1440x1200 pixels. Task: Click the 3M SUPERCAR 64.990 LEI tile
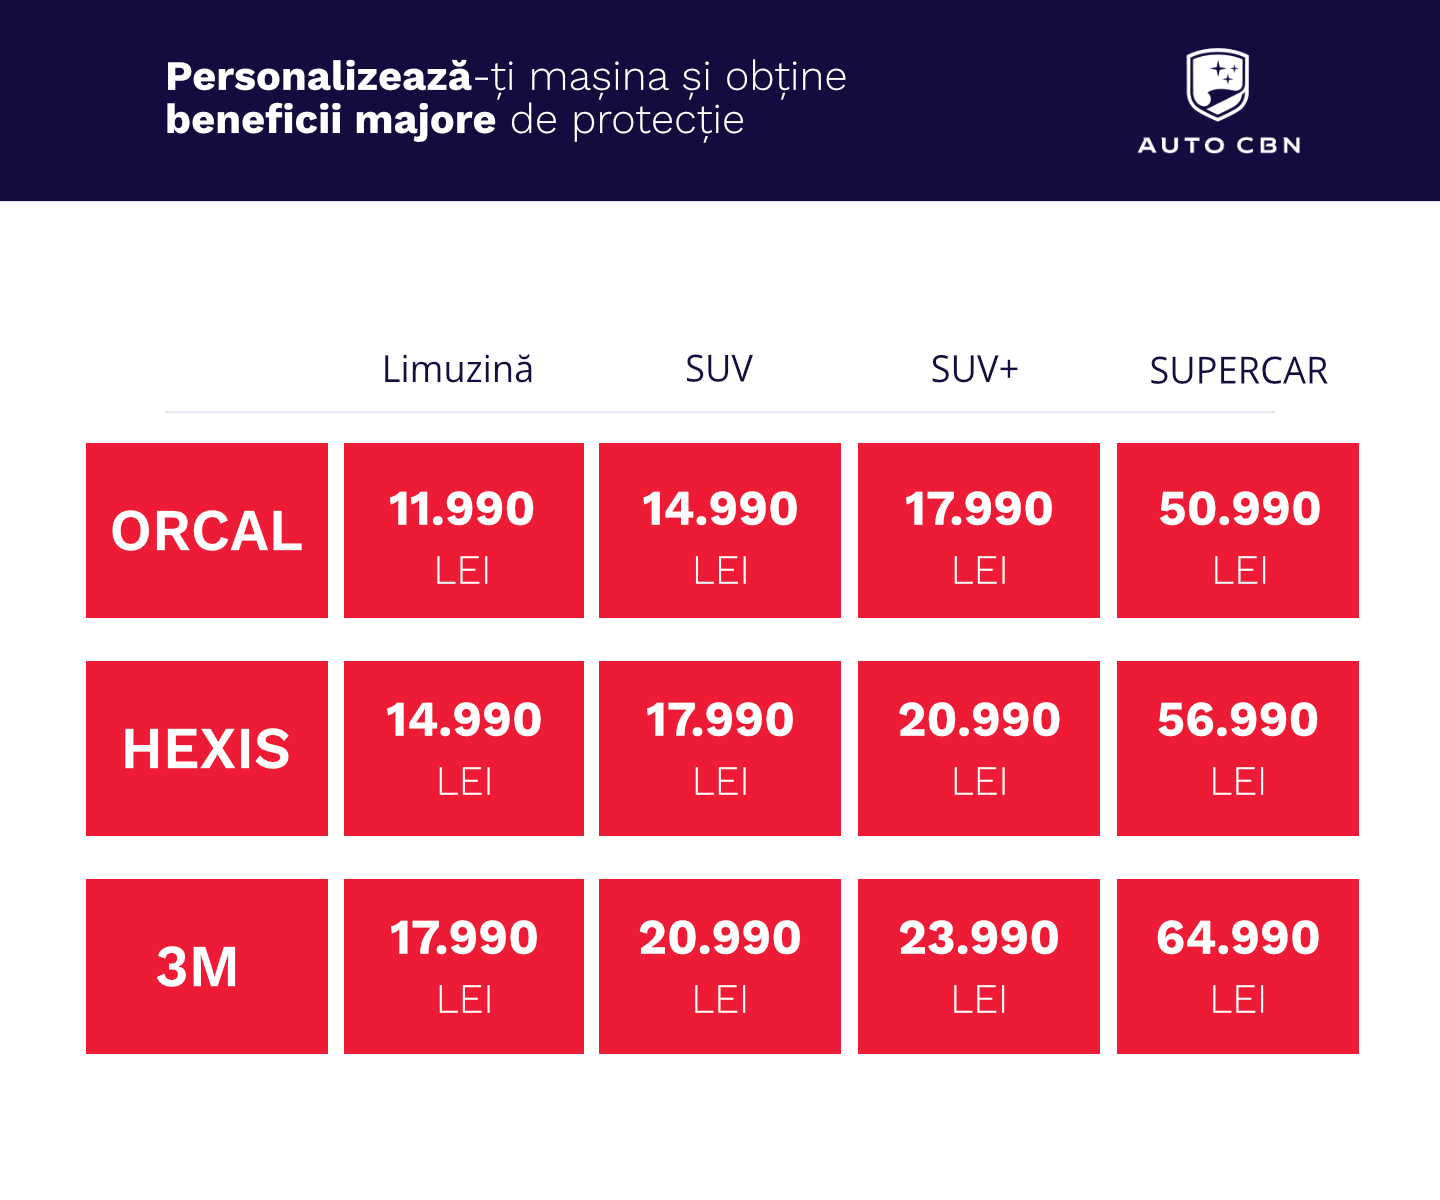tap(1238, 966)
